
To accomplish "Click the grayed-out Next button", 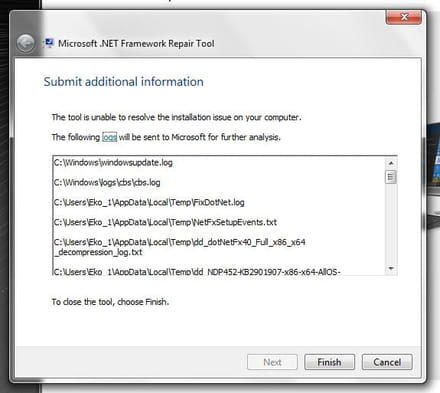I will 272,362.
